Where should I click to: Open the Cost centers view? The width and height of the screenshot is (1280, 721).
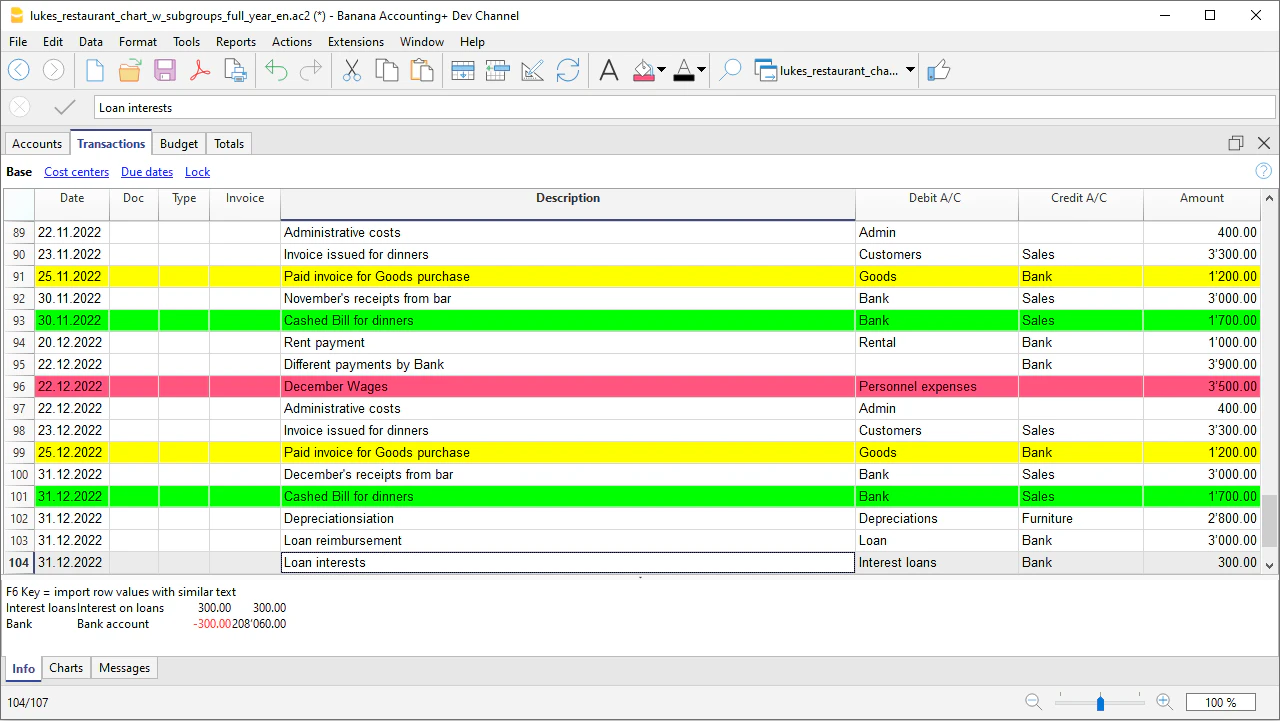click(76, 172)
